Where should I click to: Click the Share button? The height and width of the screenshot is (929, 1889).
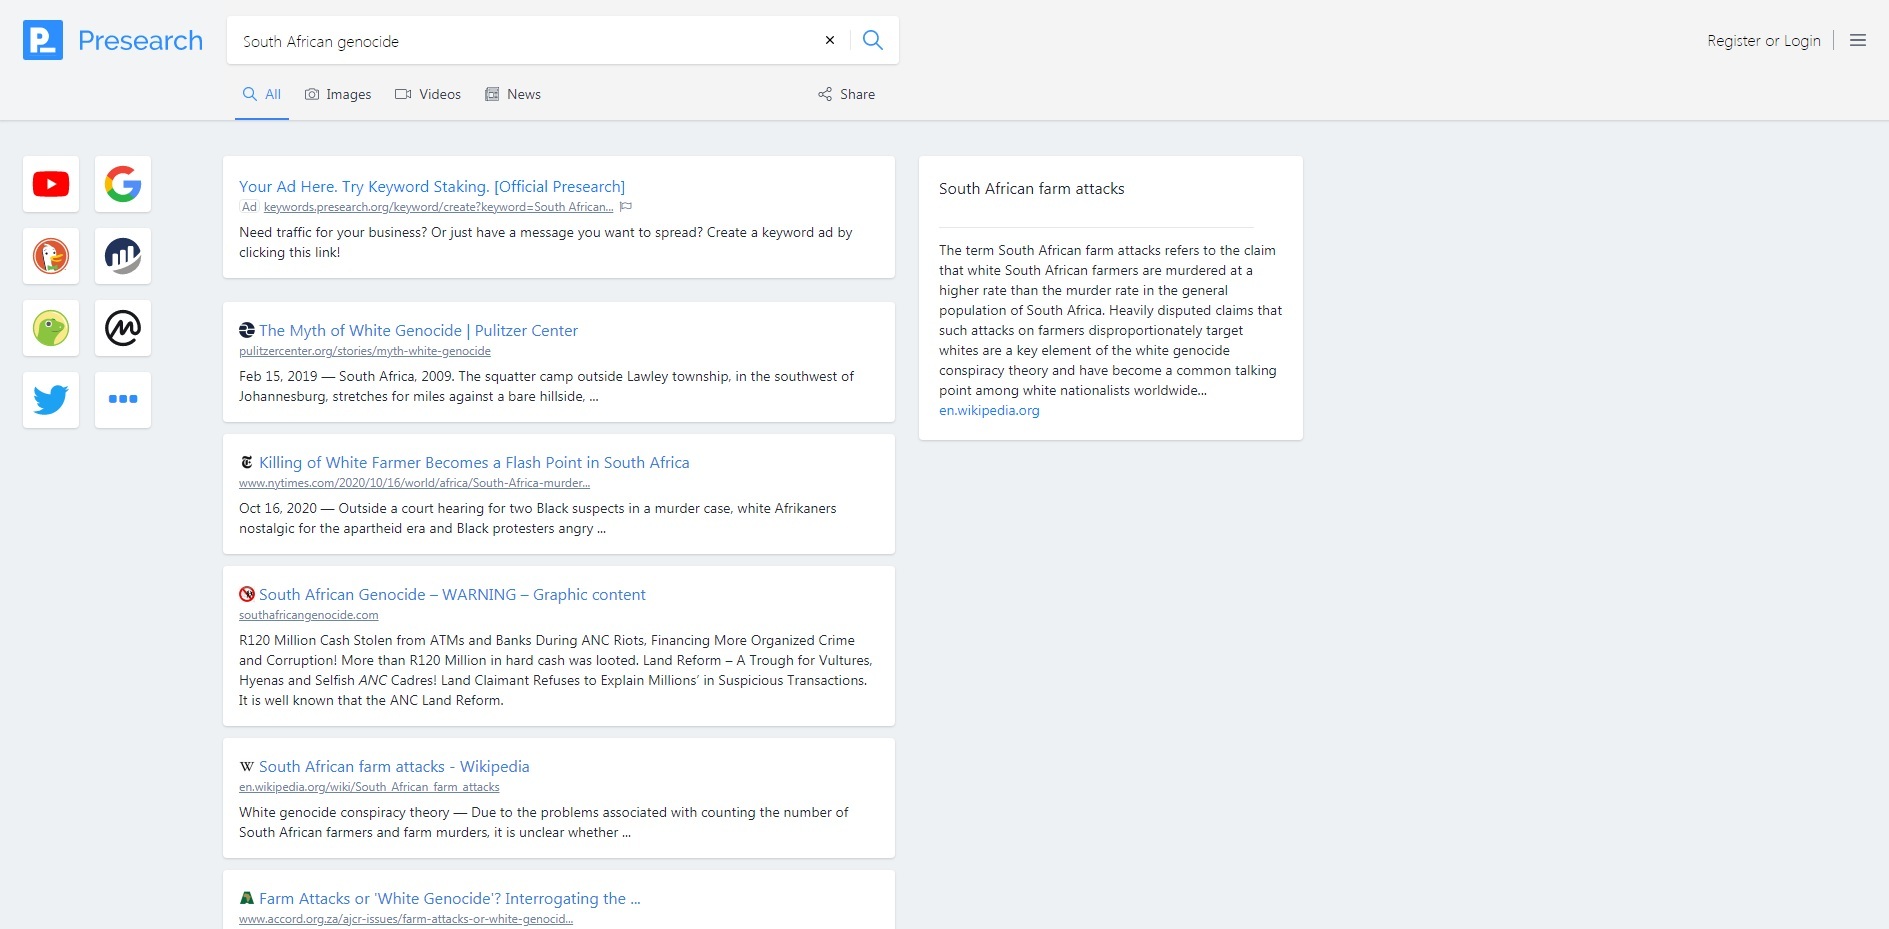coord(846,94)
